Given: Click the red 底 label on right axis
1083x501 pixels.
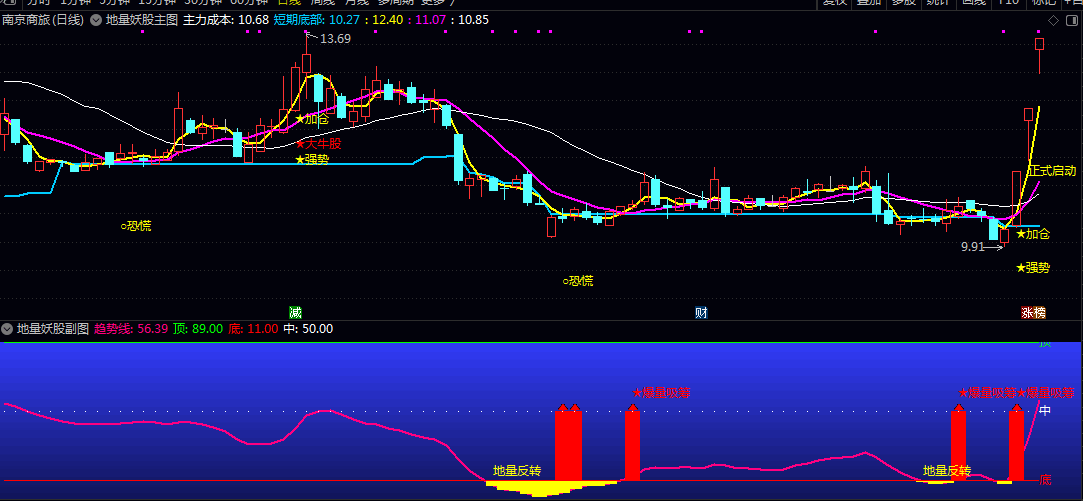Looking at the screenshot, I should (1046, 479).
